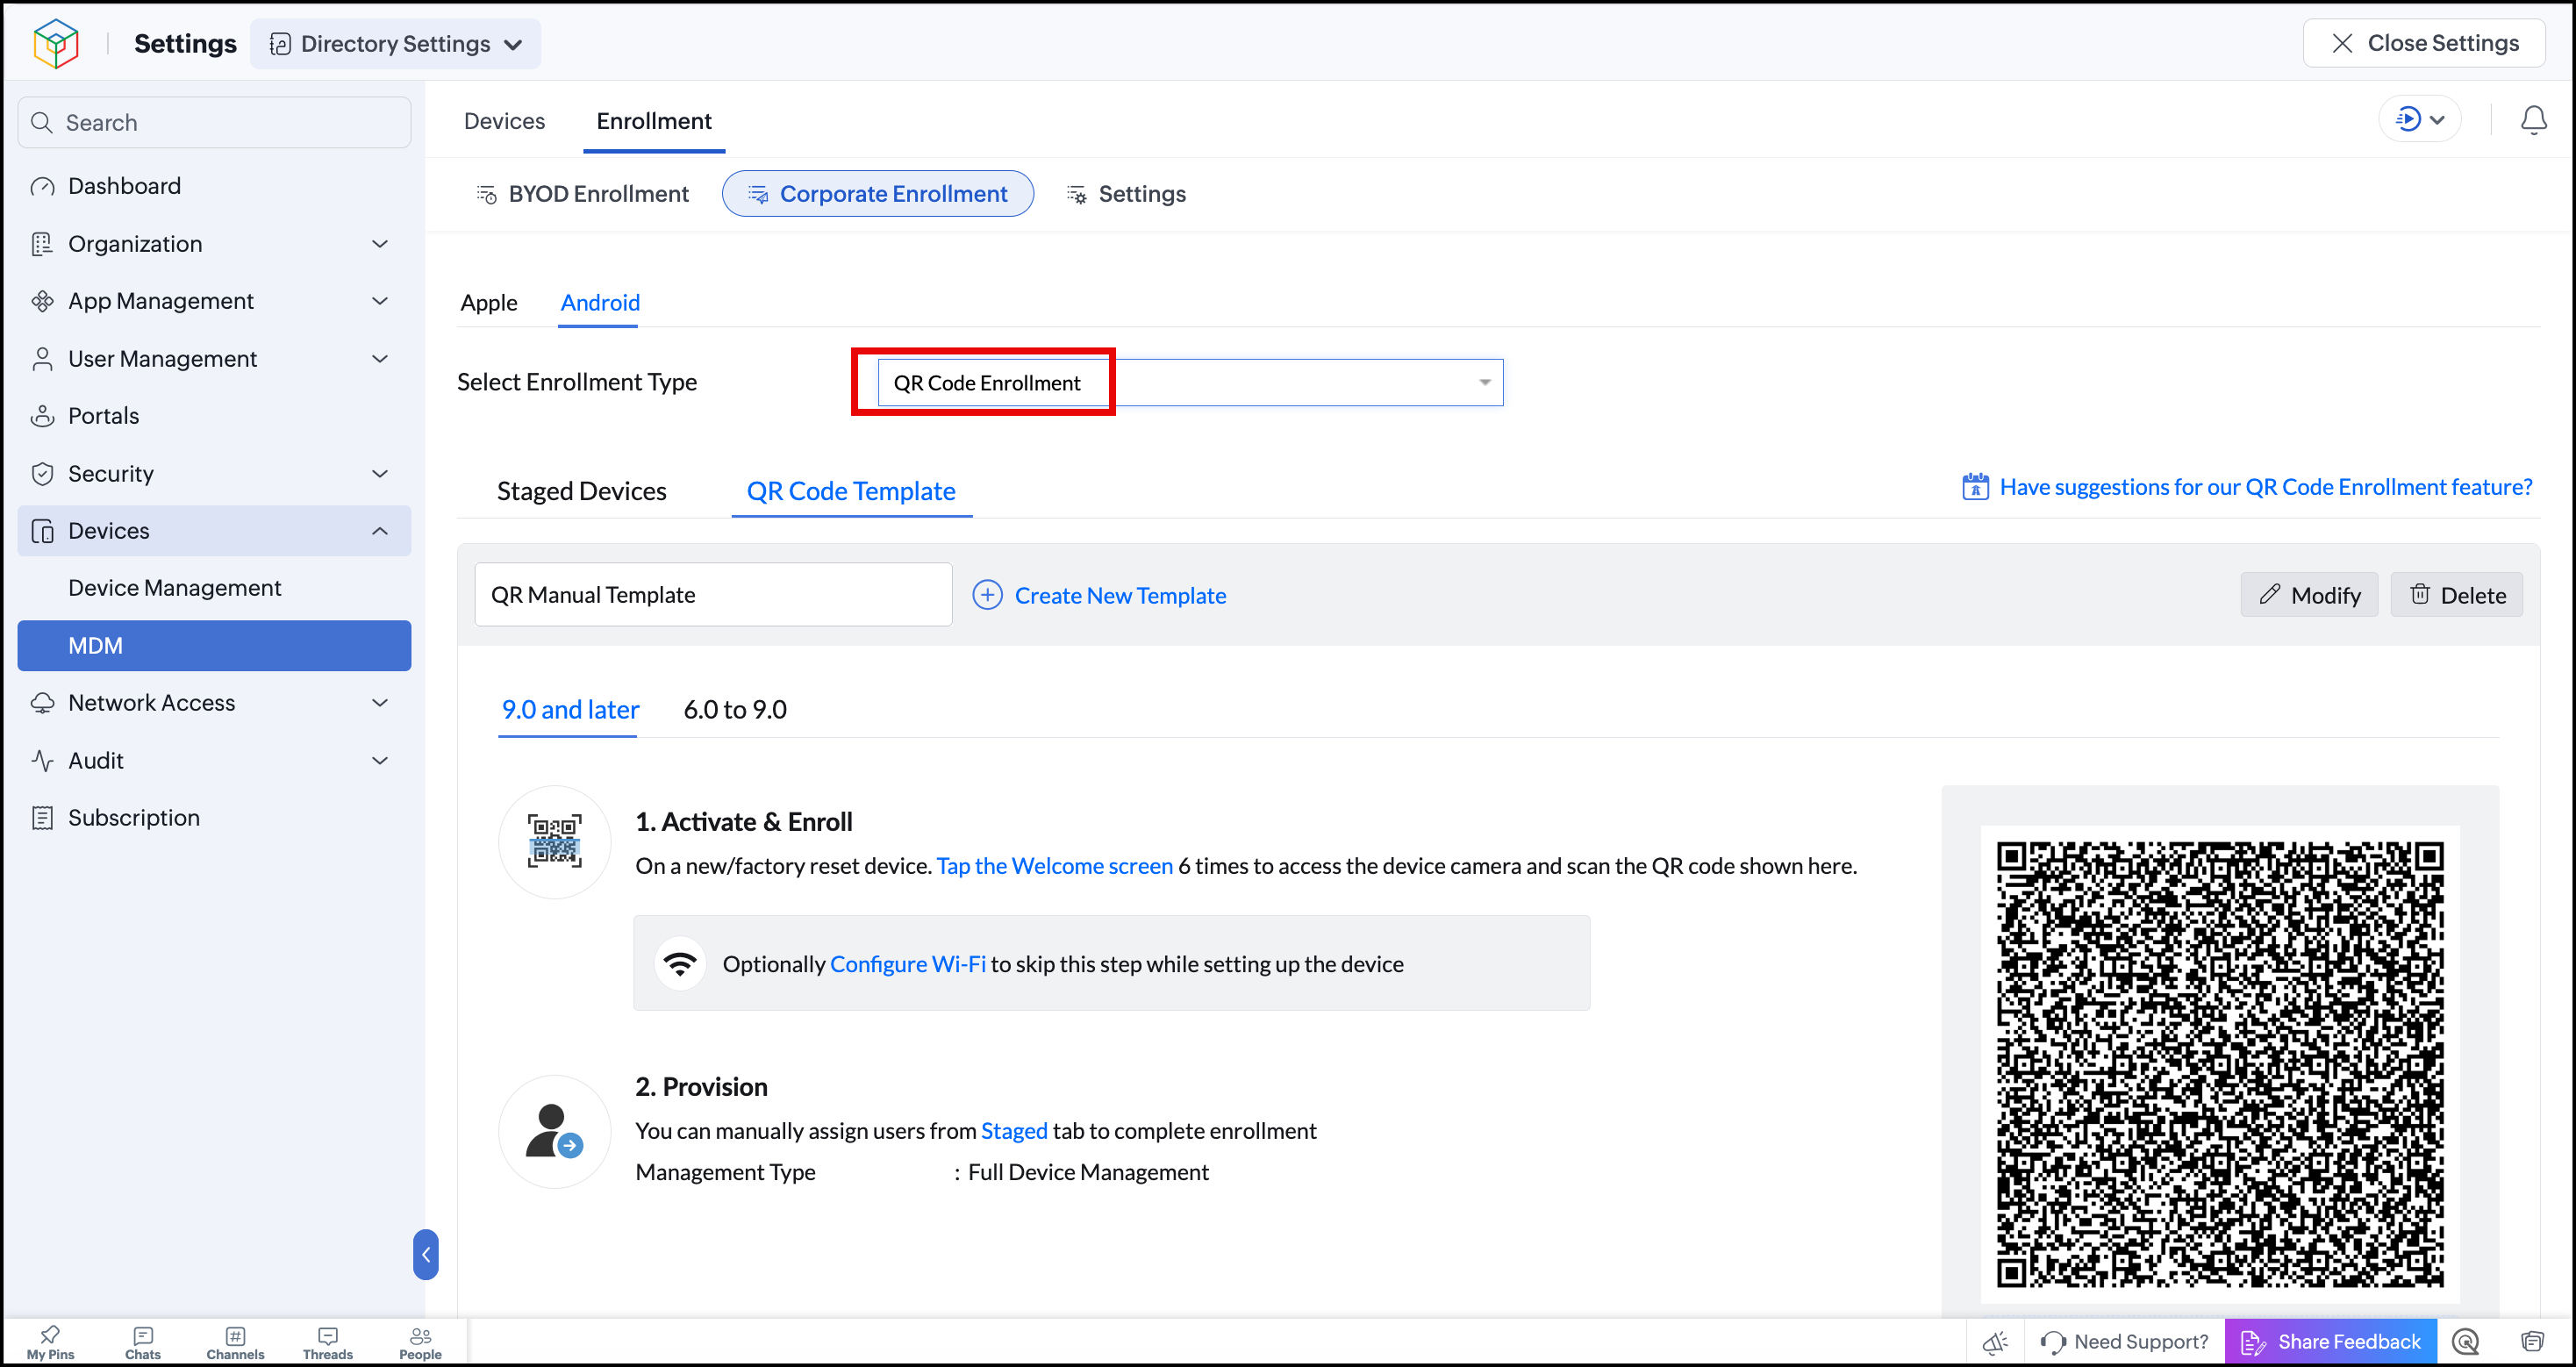Click Need Support? in the footer
The height and width of the screenshot is (1367, 2576).
coord(2124,1342)
